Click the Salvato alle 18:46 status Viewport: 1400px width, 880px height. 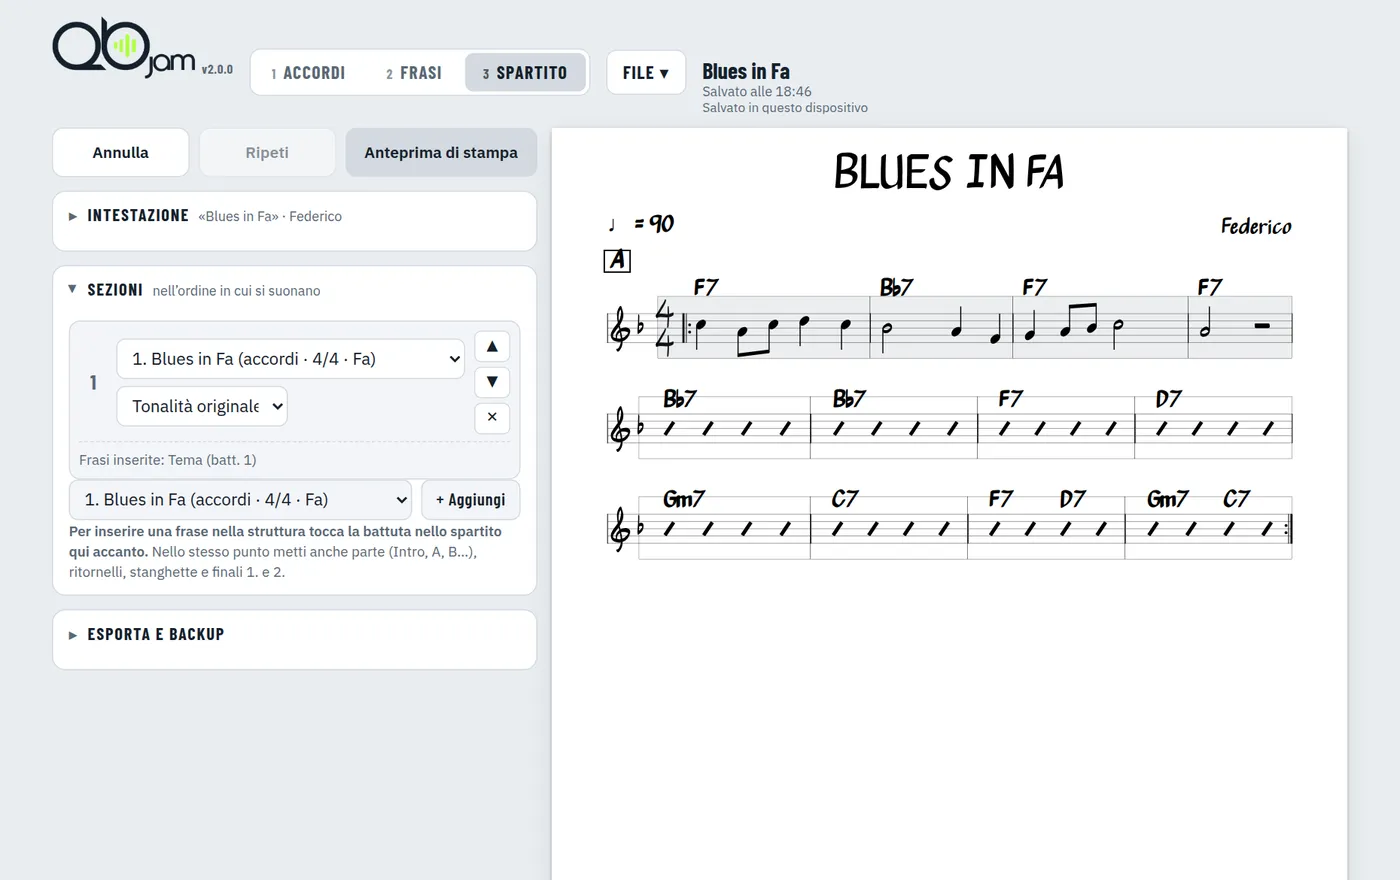tap(757, 91)
